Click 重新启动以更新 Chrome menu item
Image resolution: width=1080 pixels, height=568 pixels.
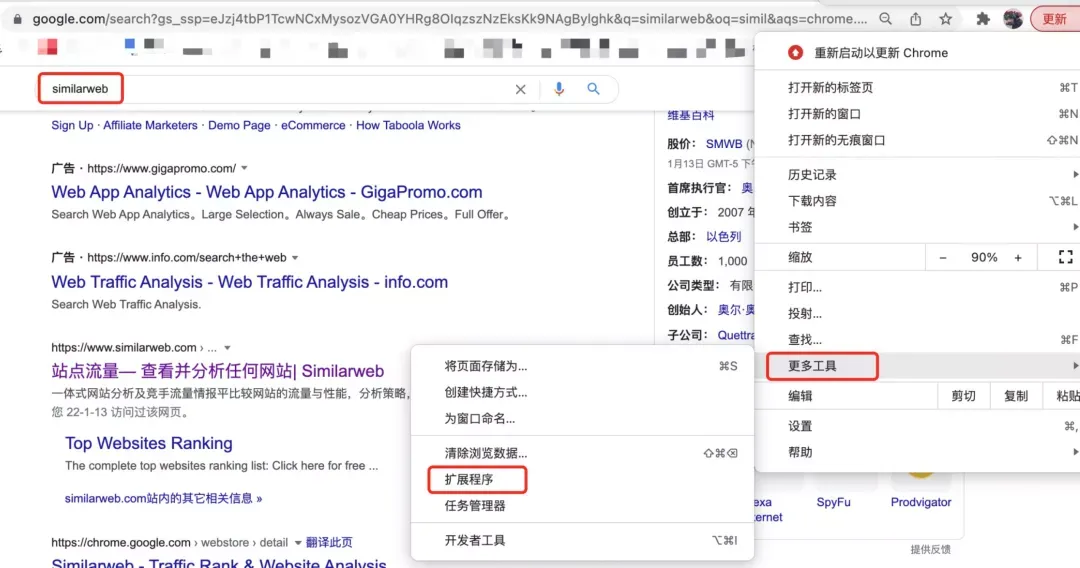click(917, 53)
